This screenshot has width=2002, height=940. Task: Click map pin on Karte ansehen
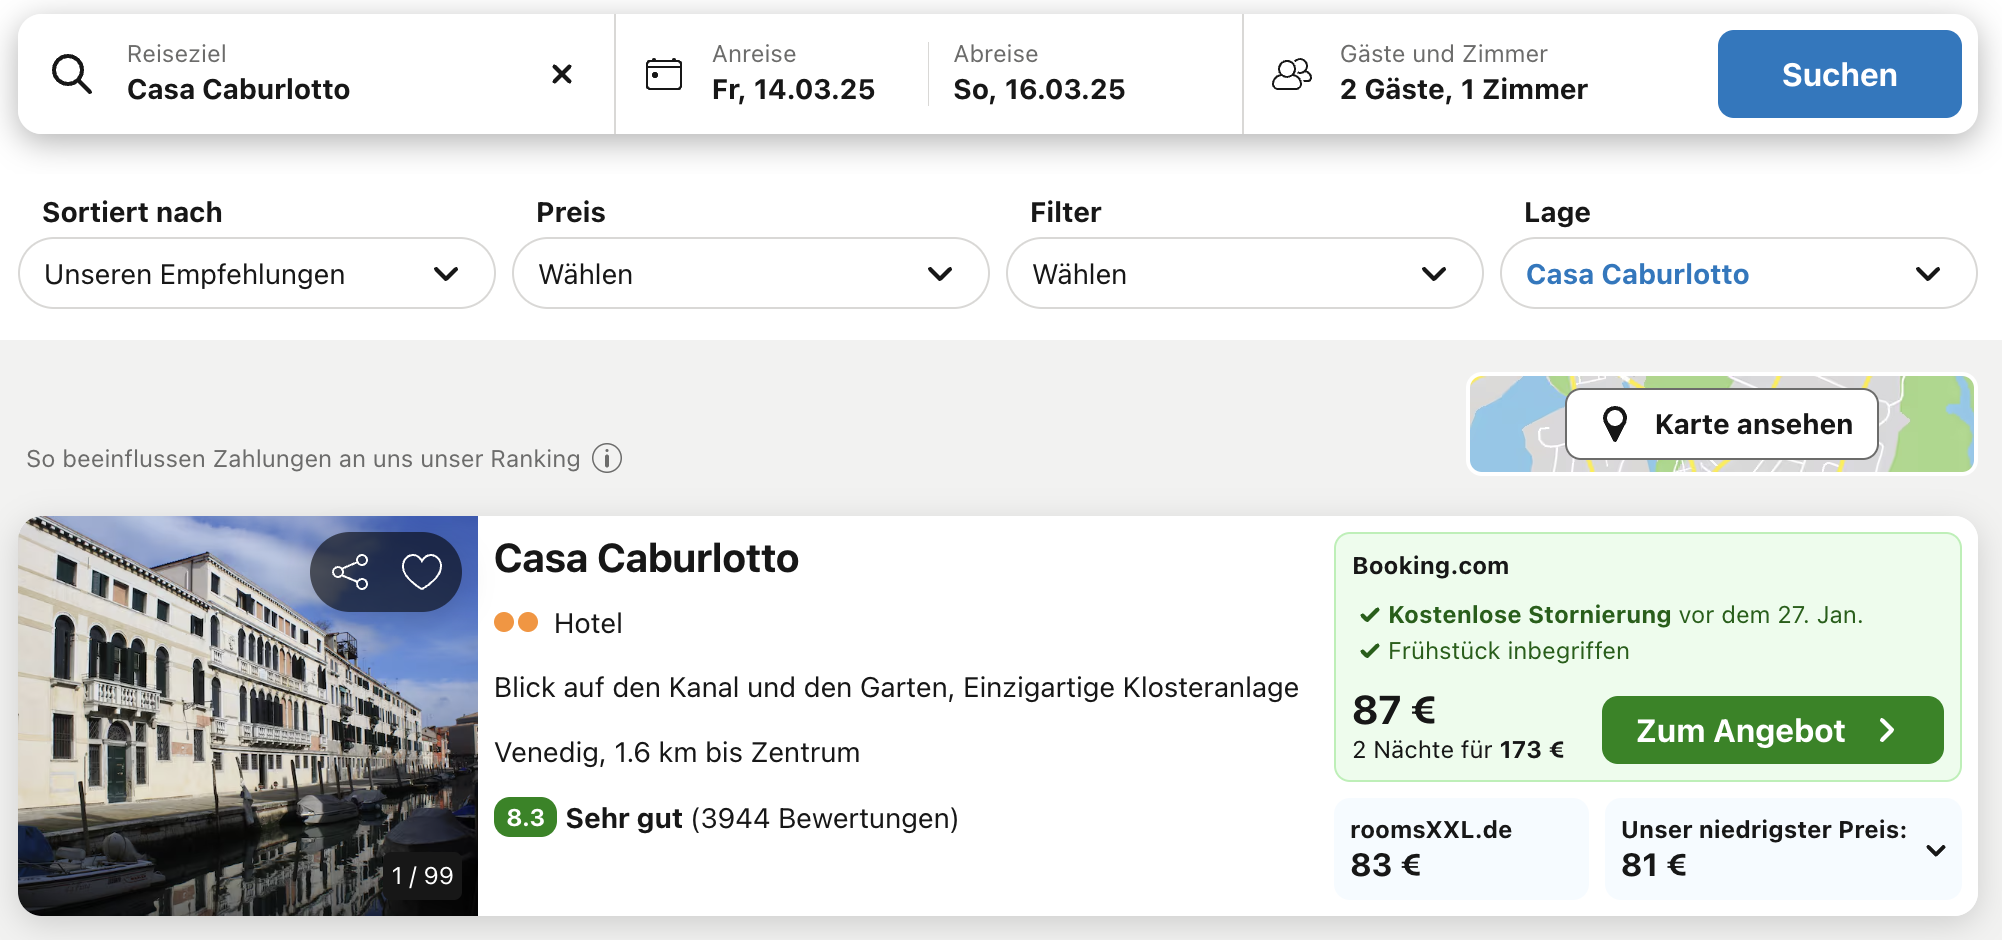pyautogui.click(x=1614, y=424)
